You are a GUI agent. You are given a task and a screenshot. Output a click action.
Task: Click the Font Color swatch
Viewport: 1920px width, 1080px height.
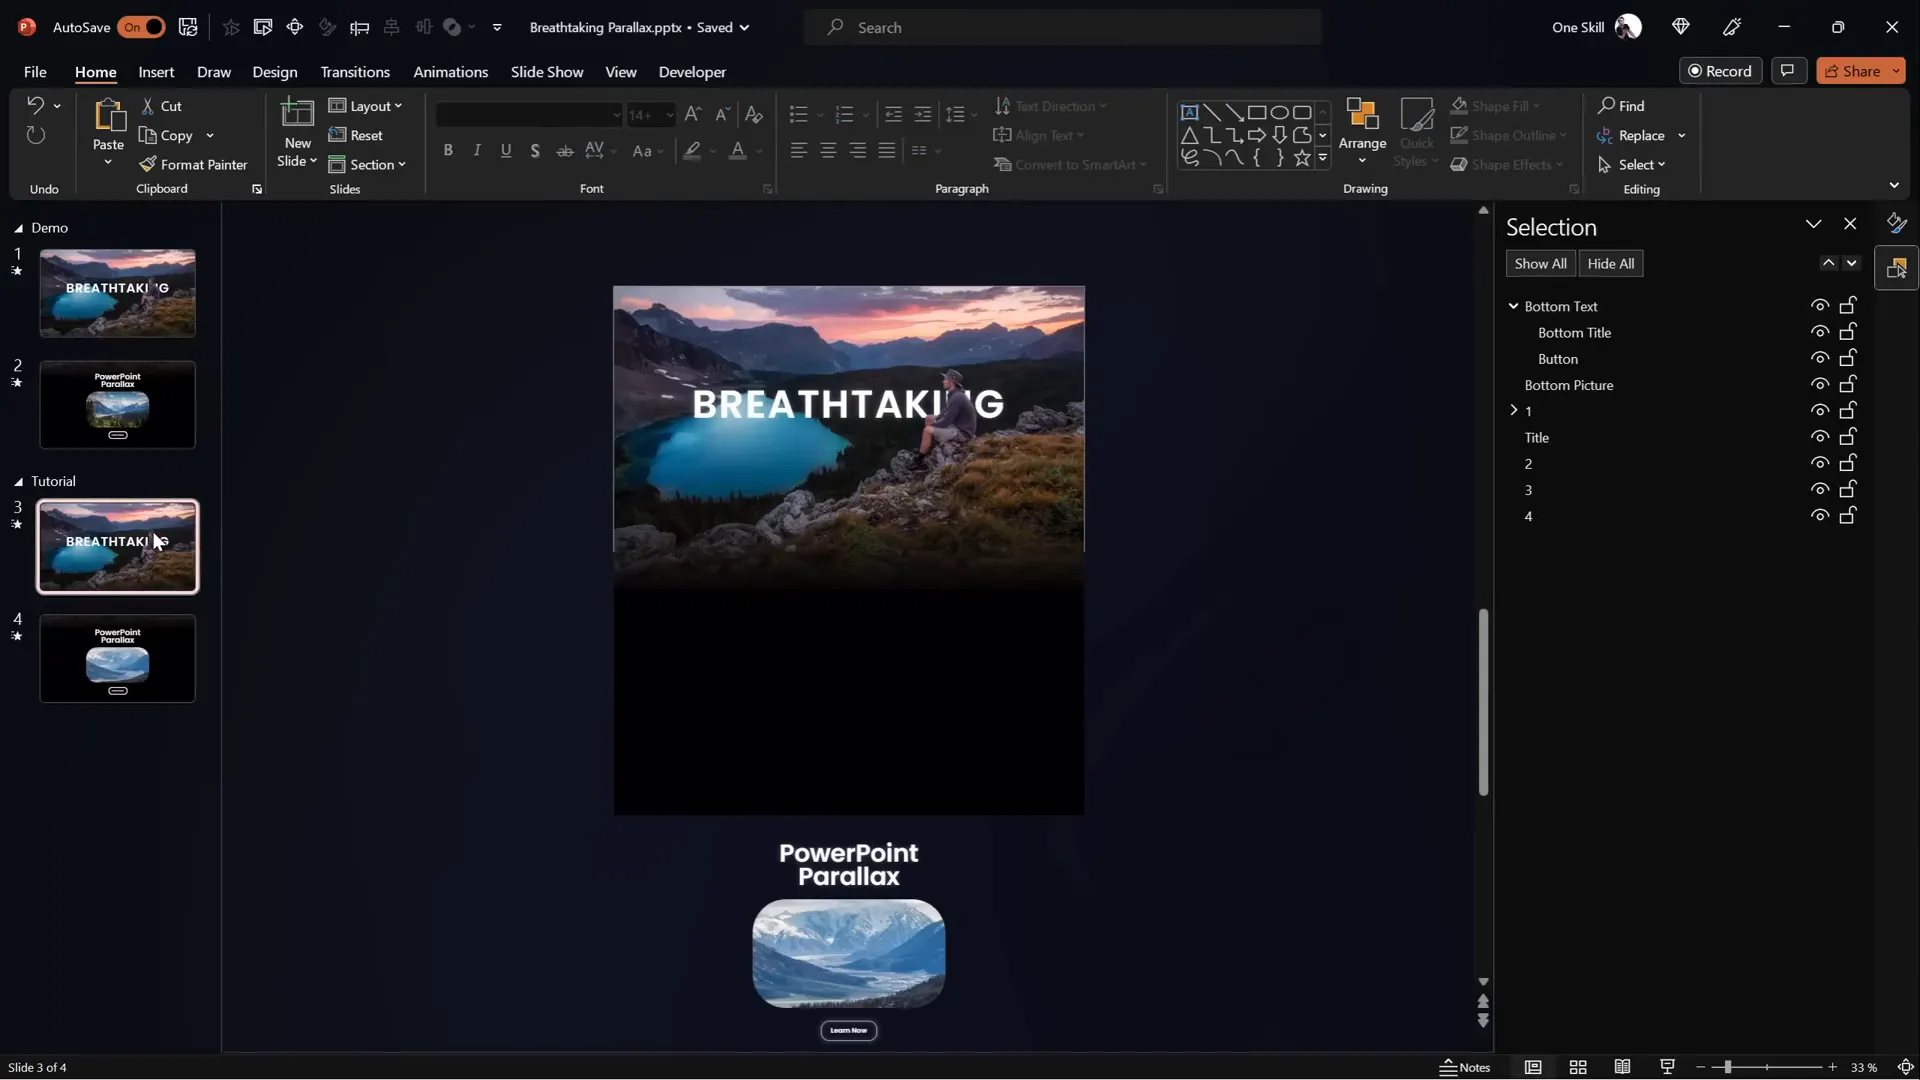pos(738,151)
